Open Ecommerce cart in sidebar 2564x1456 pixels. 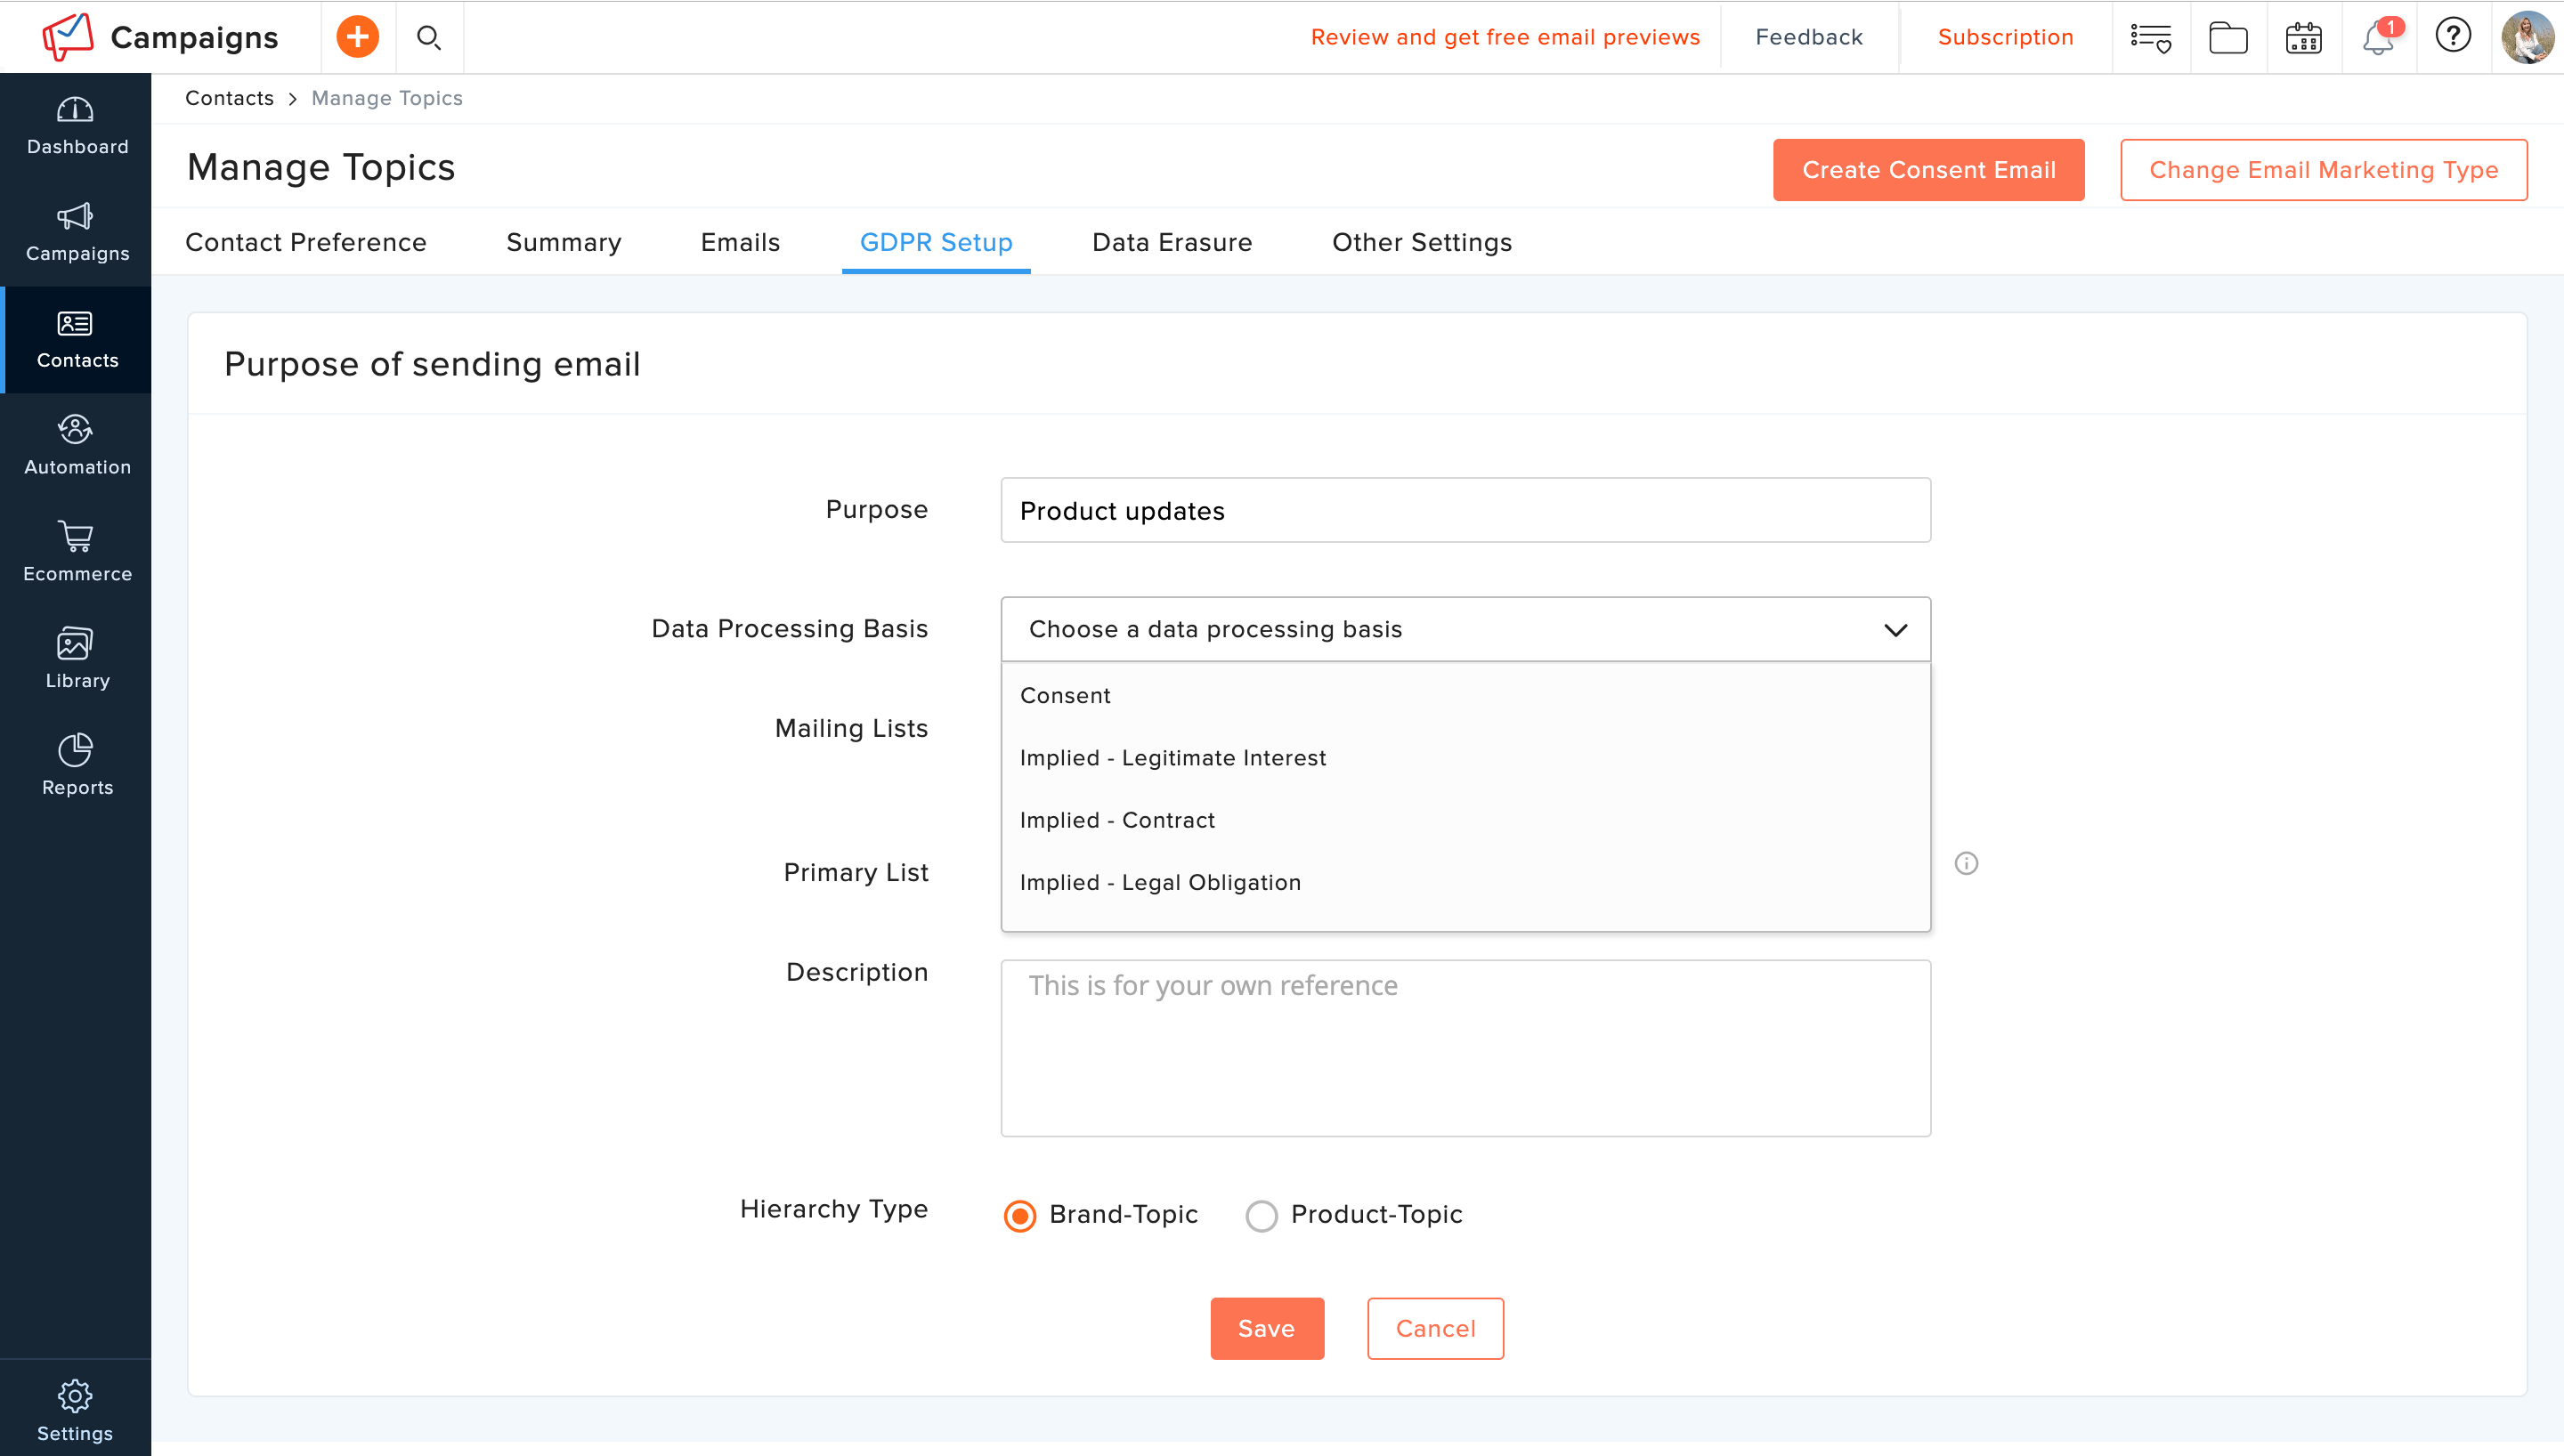pyautogui.click(x=77, y=553)
